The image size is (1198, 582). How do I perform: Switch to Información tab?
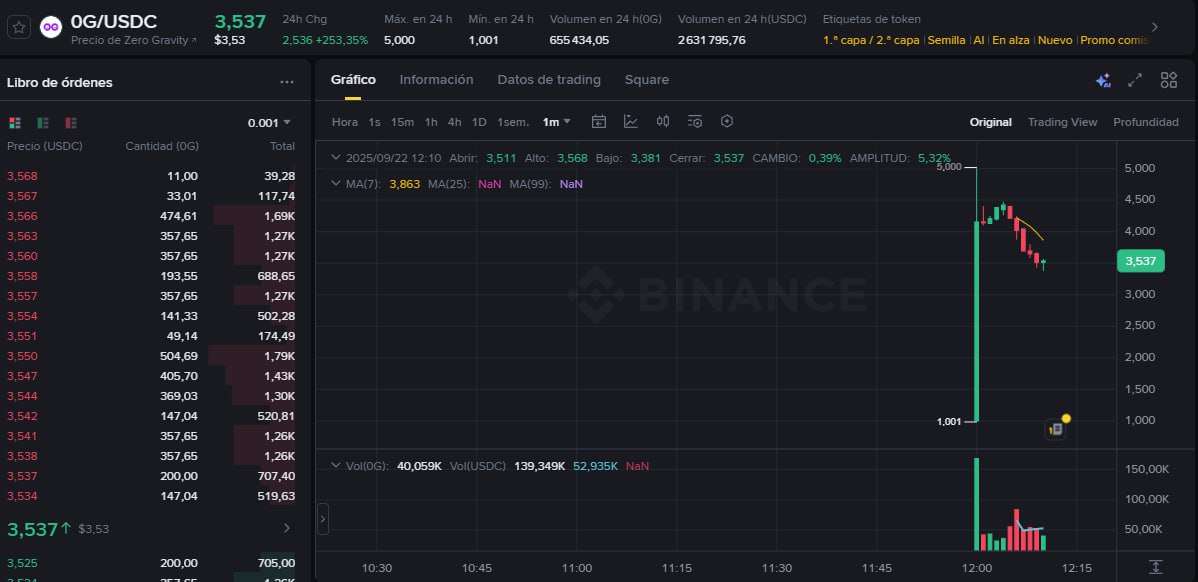point(436,79)
